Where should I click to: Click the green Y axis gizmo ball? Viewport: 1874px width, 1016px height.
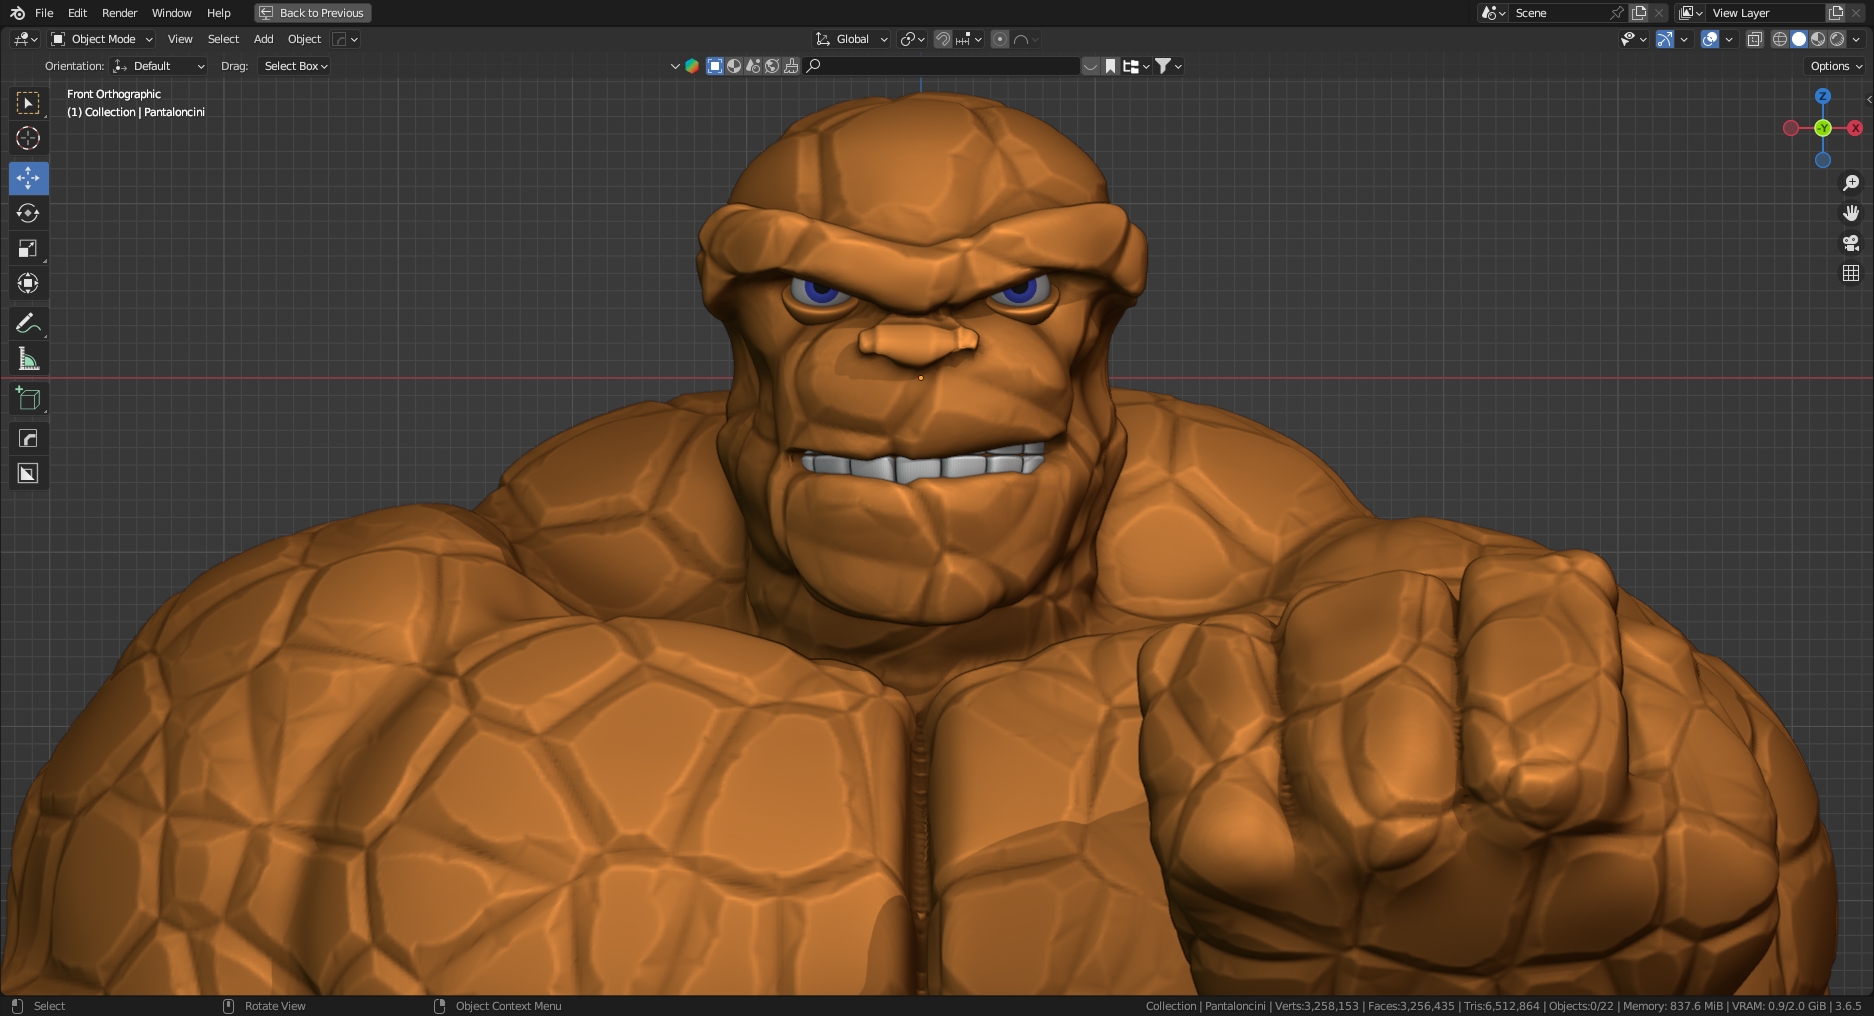click(x=1823, y=128)
